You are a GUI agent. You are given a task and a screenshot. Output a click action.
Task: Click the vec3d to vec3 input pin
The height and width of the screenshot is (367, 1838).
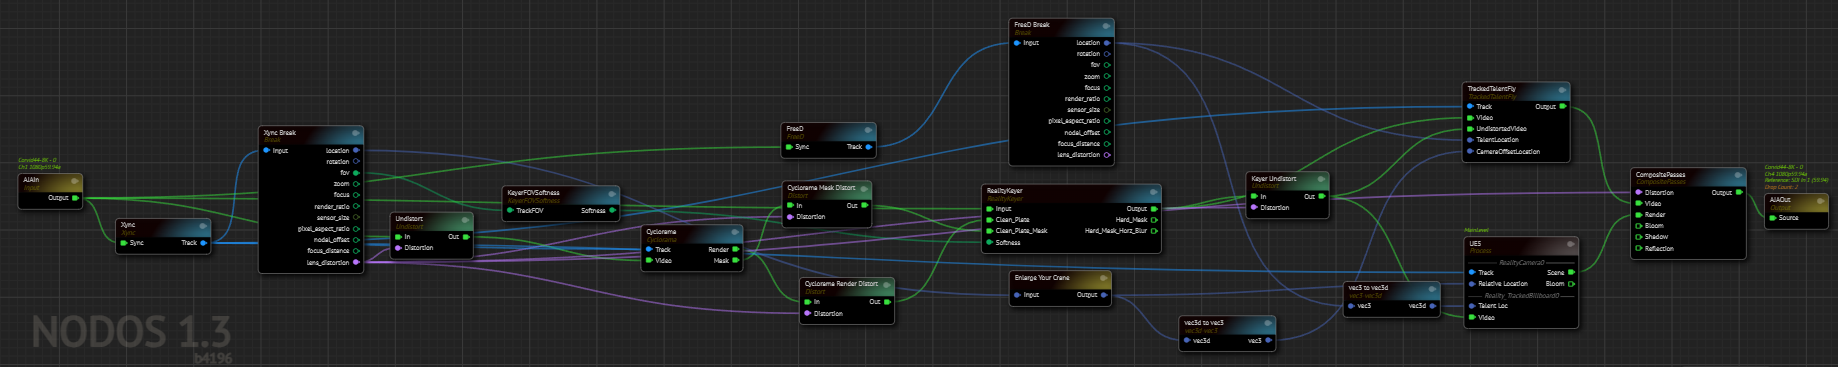tap(1187, 341)
